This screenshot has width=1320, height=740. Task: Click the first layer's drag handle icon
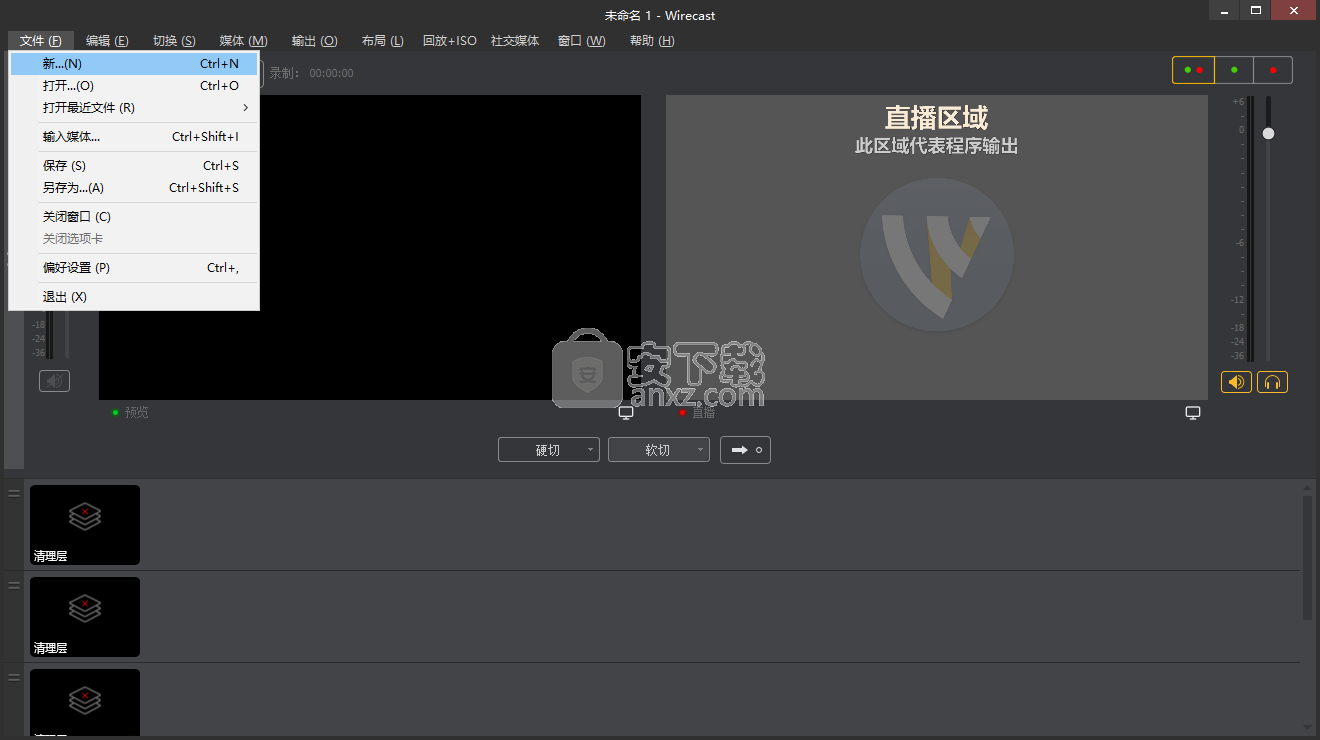[x=14, y=493]
